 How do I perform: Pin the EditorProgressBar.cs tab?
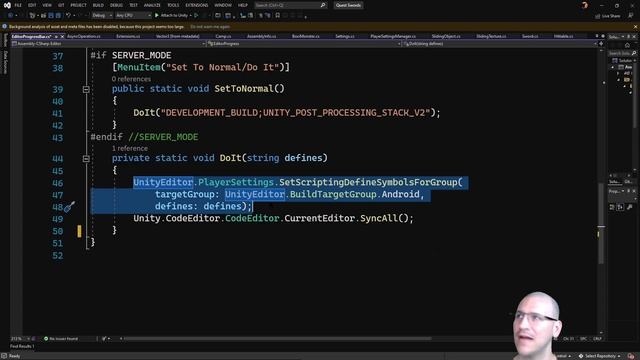(x=56, y=37)
